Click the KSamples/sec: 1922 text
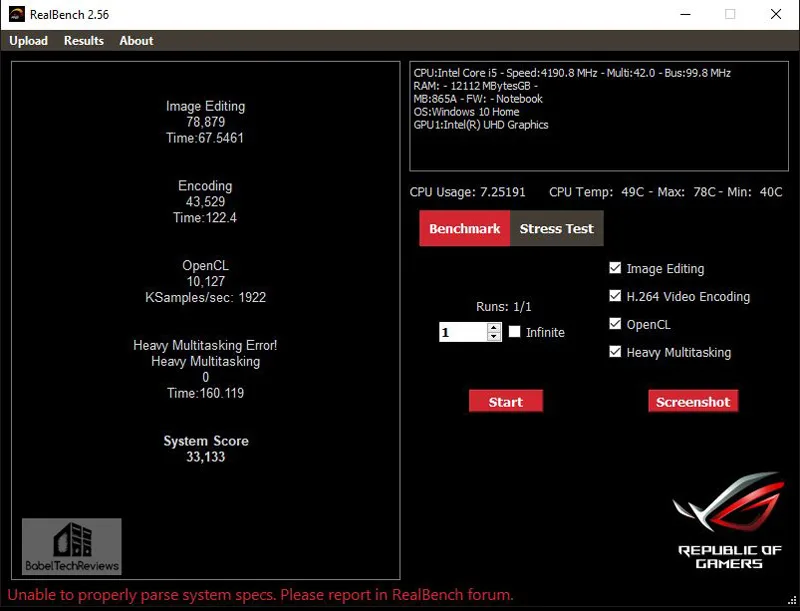 [x=206, y=297]
